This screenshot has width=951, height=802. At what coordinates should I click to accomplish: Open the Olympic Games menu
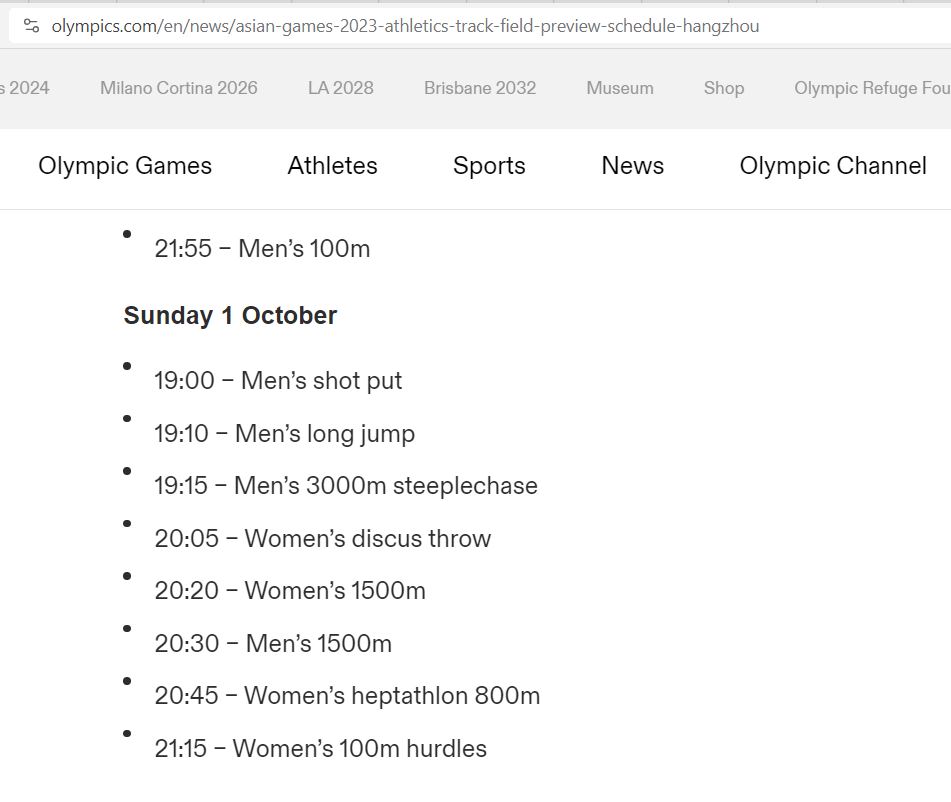coord(125,166)
